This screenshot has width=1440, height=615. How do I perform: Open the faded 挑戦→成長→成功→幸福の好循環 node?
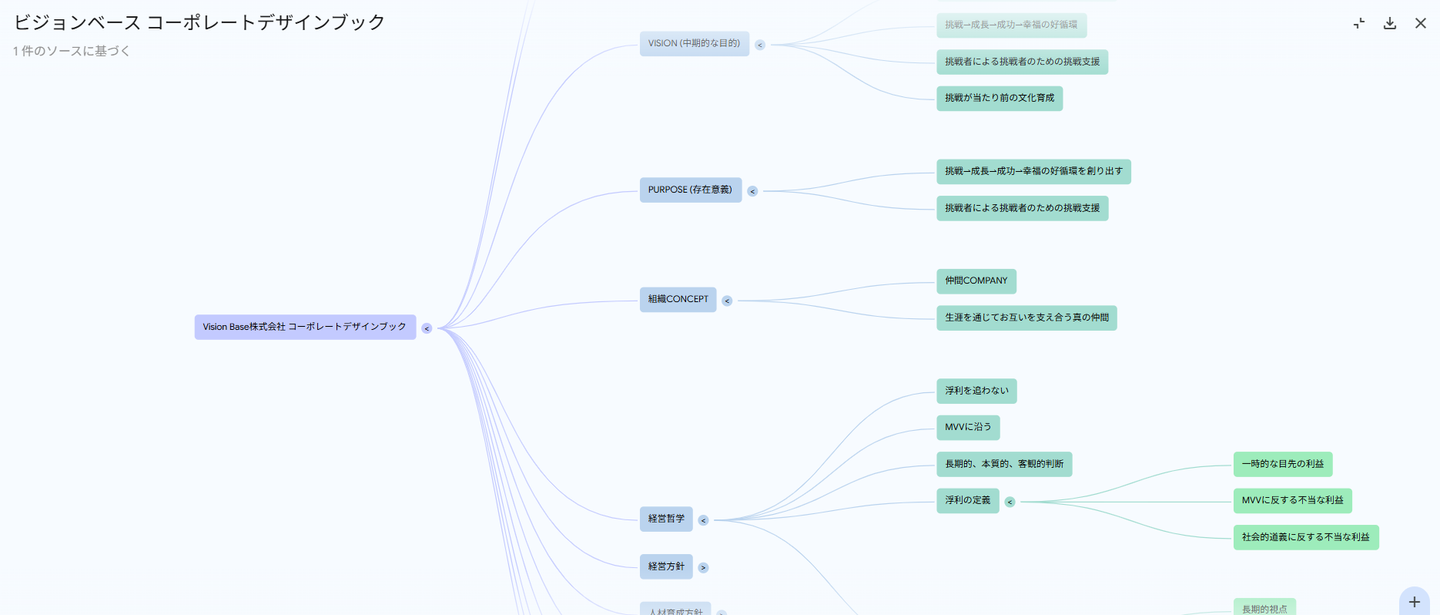coord(1011,25)
